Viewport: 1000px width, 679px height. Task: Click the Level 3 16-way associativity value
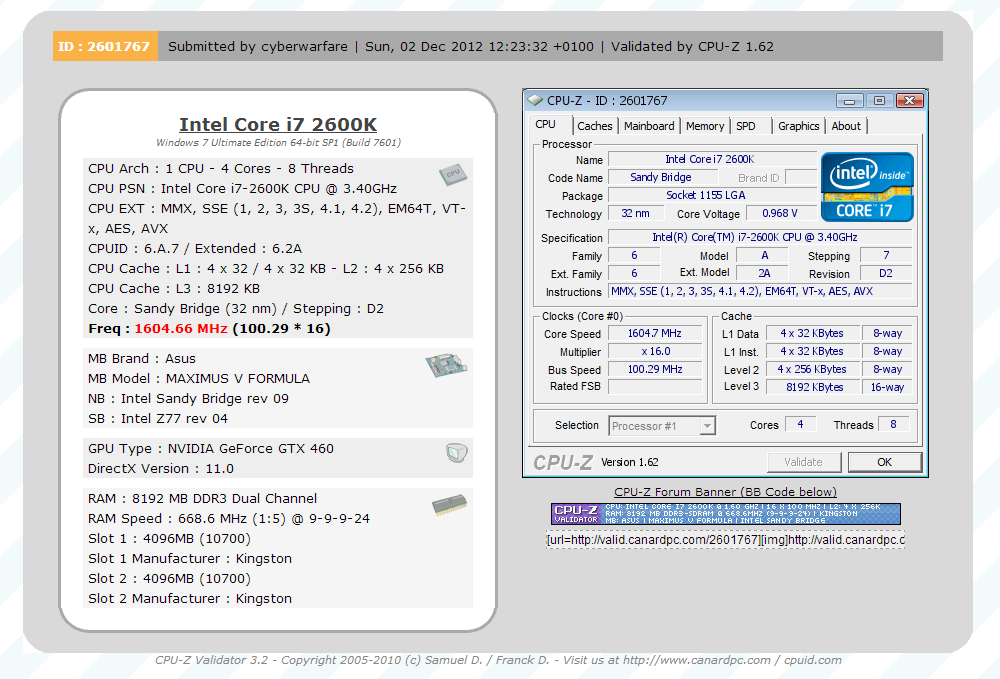[x=887, y=387]
